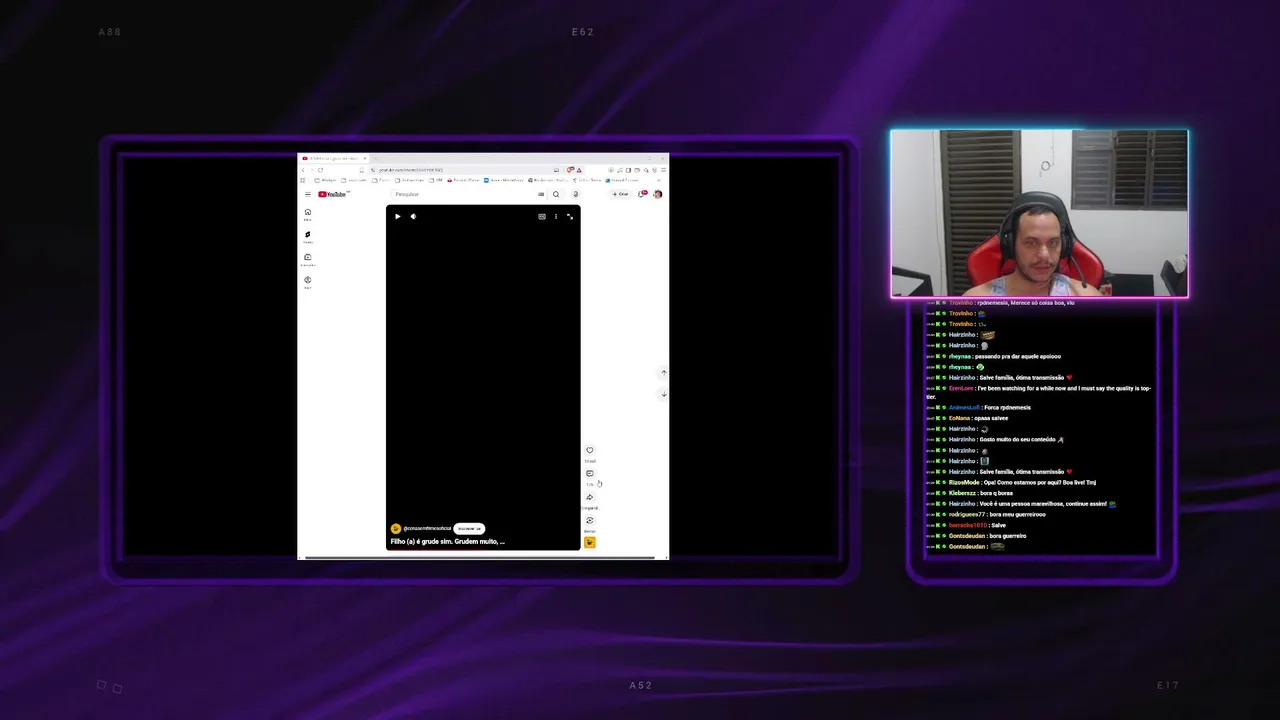Viewport: 1280px width, 720px height.
Task: Go to the next Short with down arrow
Action: pos(663,394)
